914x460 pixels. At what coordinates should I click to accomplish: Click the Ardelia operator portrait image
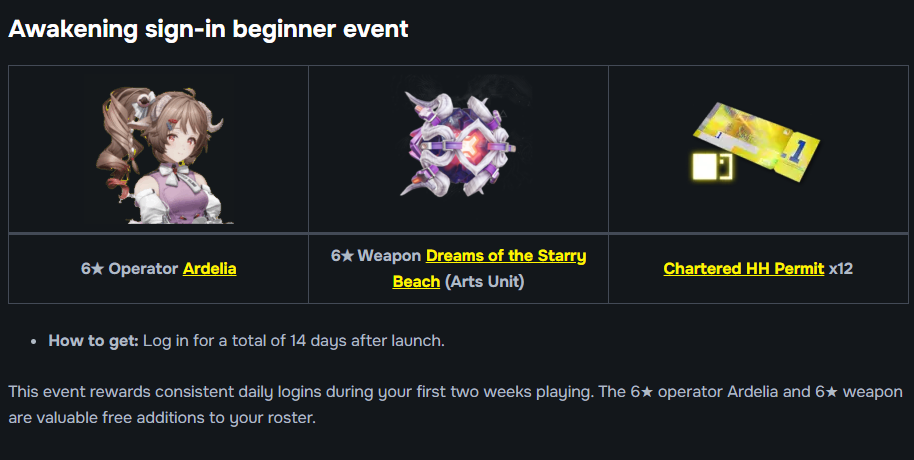[158, 150]
